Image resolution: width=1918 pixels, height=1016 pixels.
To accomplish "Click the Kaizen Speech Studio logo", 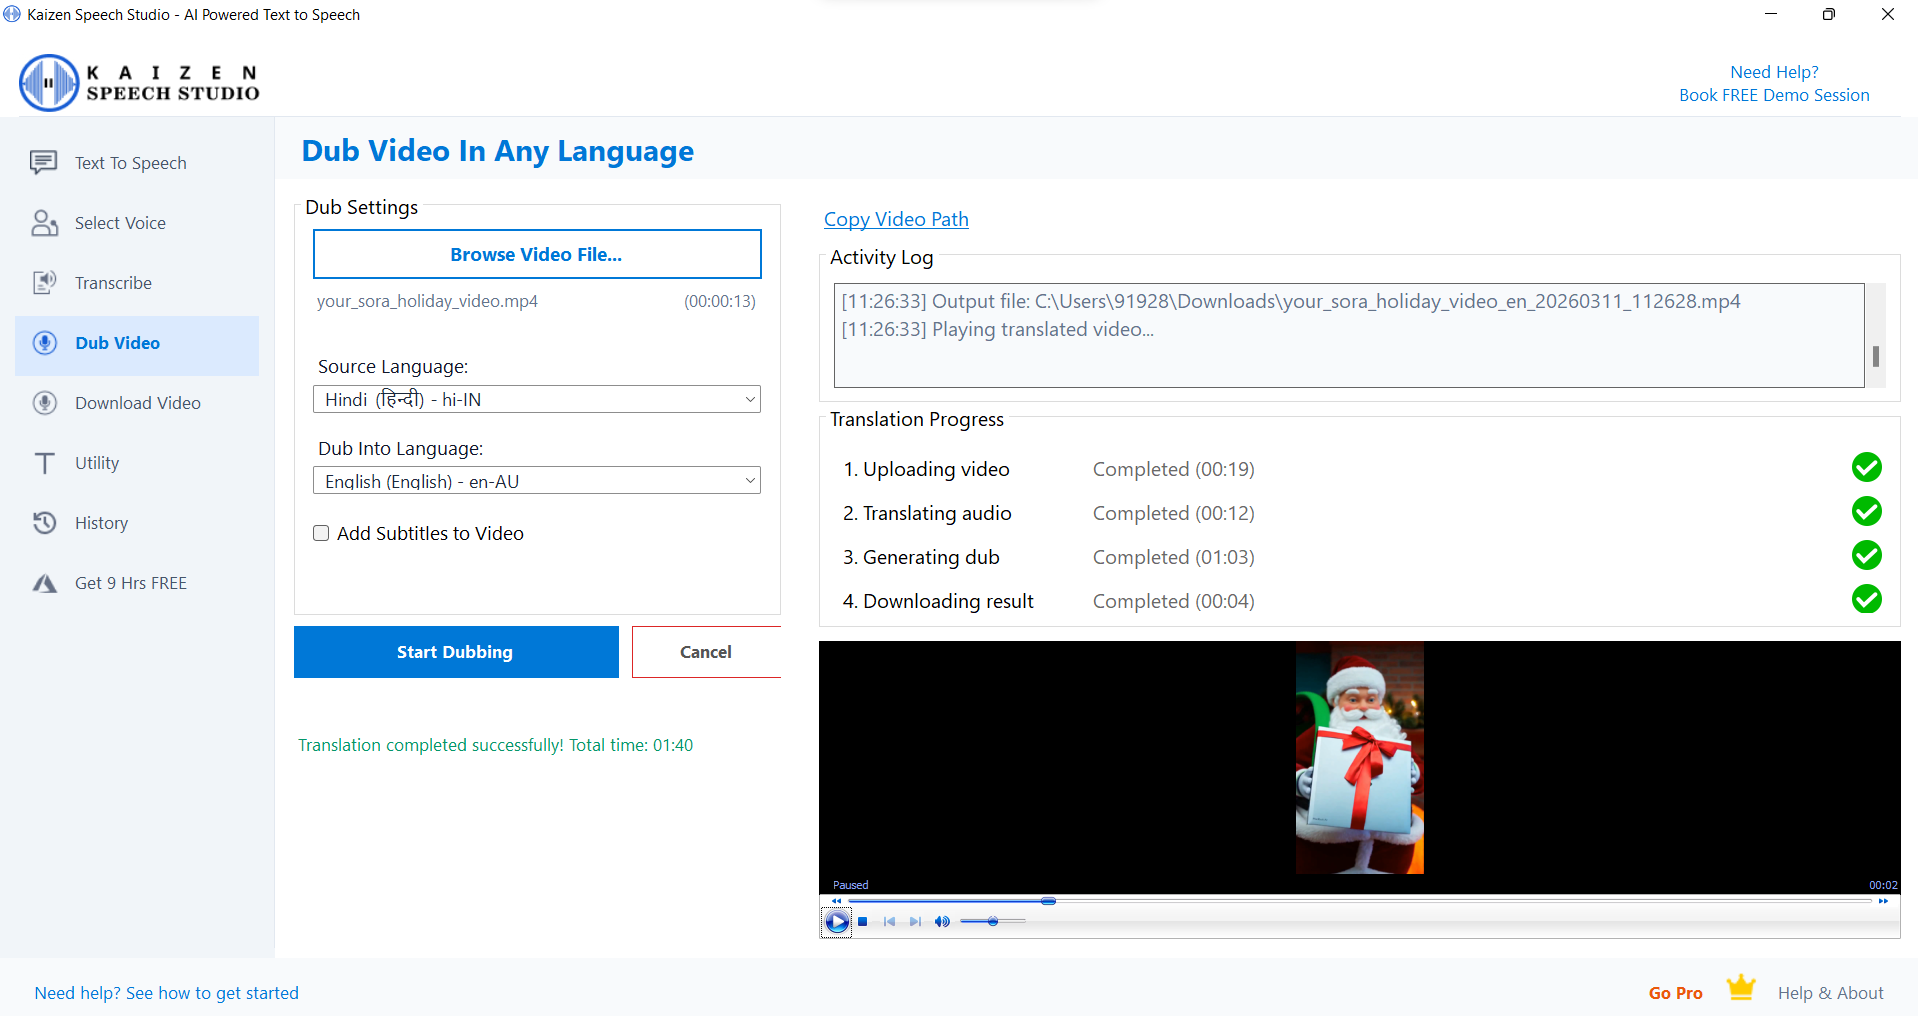I will coord(138,82).
